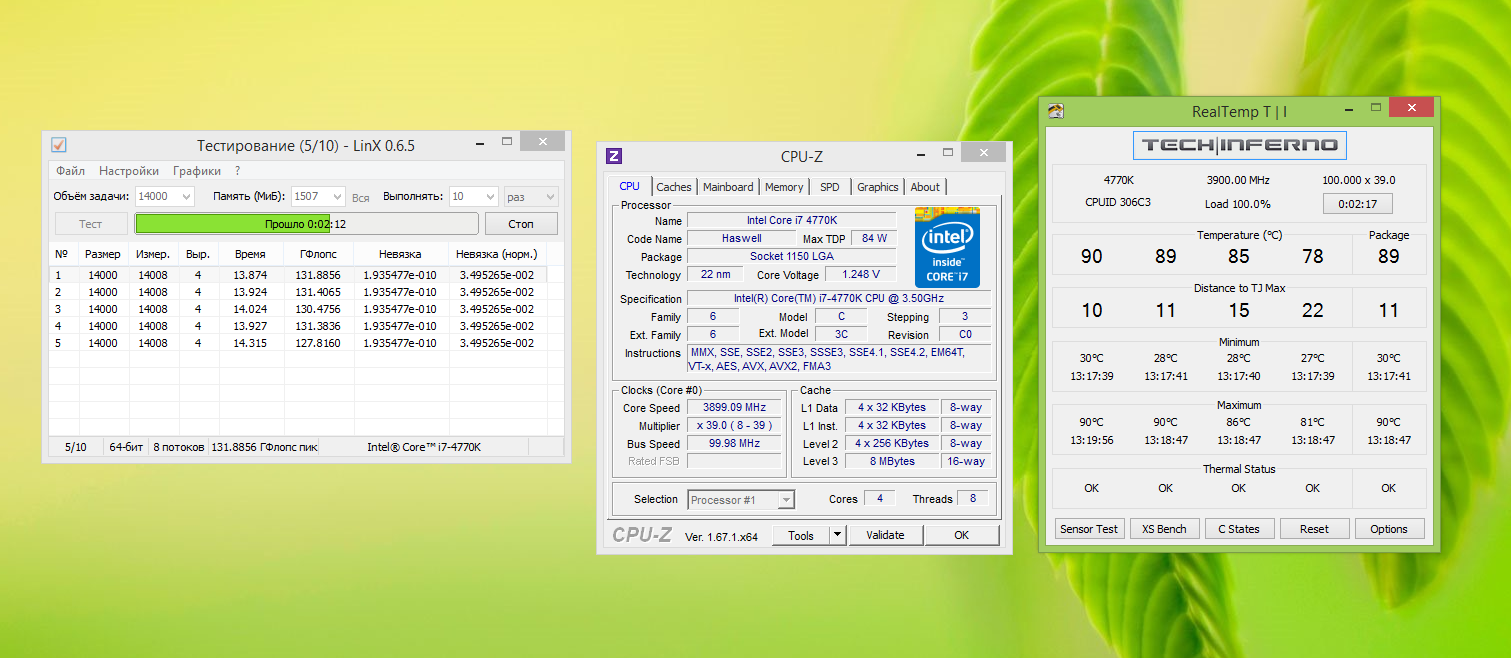Select LinX result row 1 with 131.8856 GFlops

click(x=298, y=275)
